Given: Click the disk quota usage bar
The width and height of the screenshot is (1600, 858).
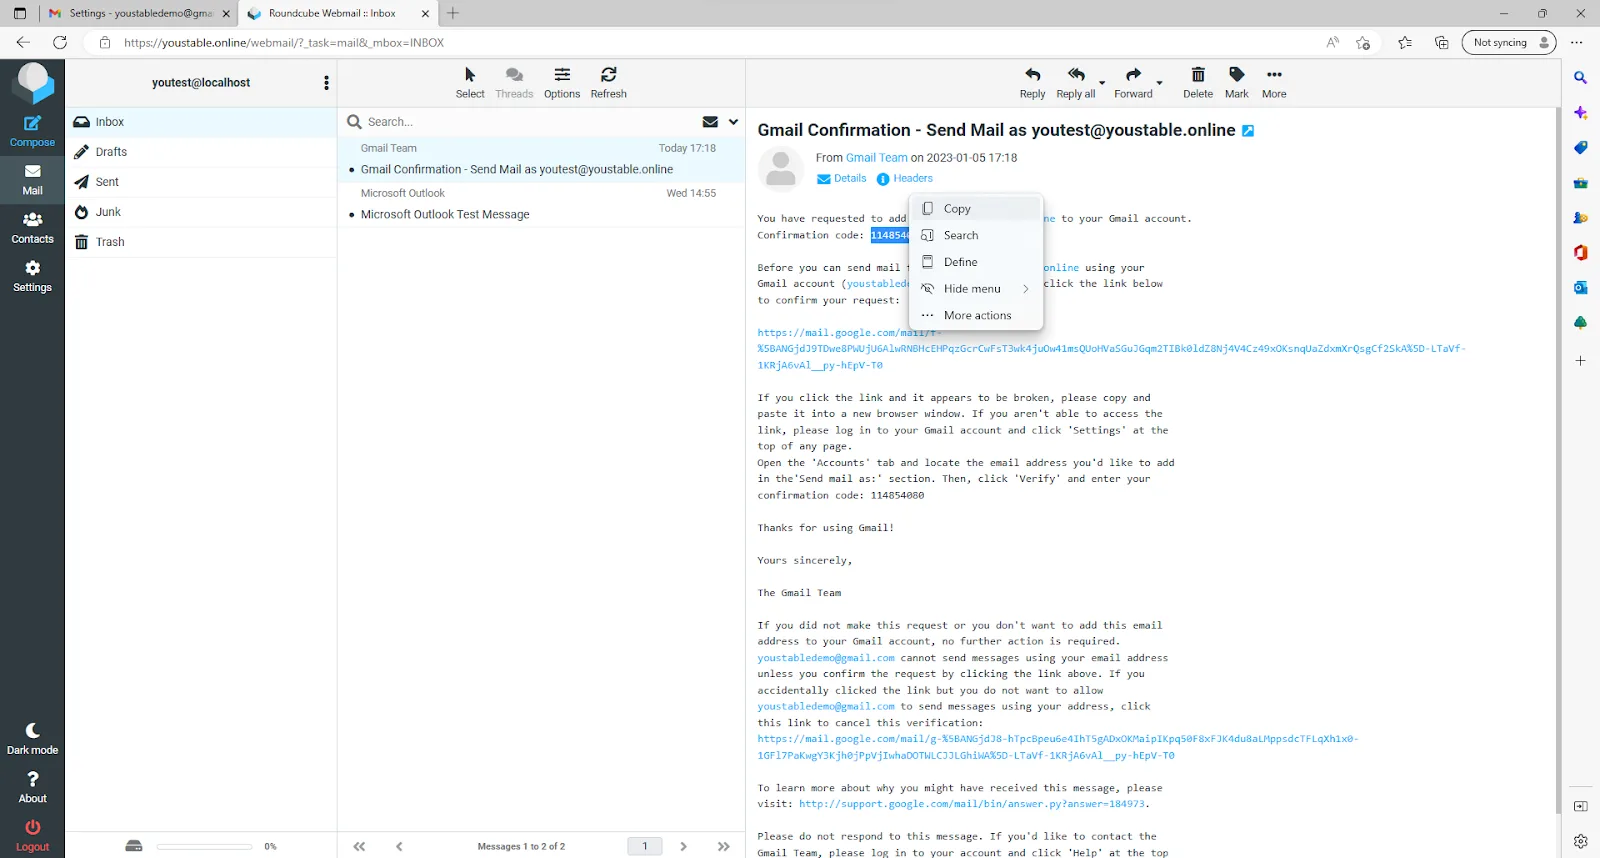Looking at the screenshot, I should coord(204,846).
